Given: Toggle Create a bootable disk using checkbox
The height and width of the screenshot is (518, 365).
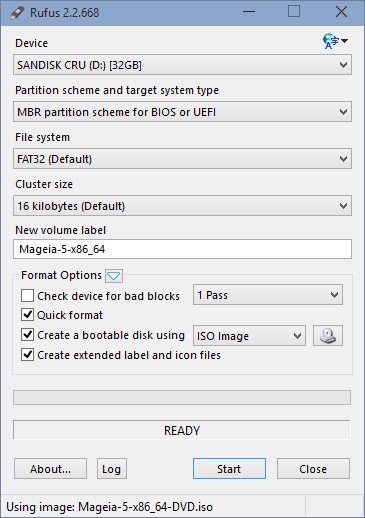Looking at the screenshot, I should [x=27, y=335].
